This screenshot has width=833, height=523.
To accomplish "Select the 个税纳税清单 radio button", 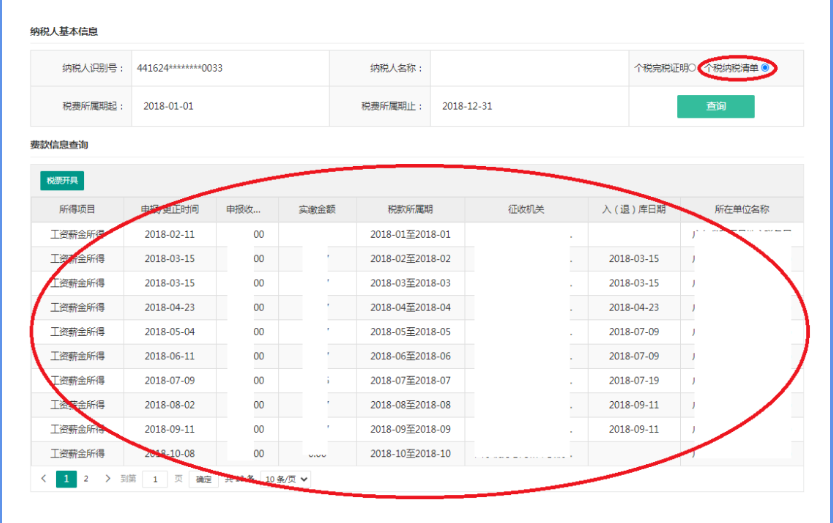I will [x=765, y=68].
